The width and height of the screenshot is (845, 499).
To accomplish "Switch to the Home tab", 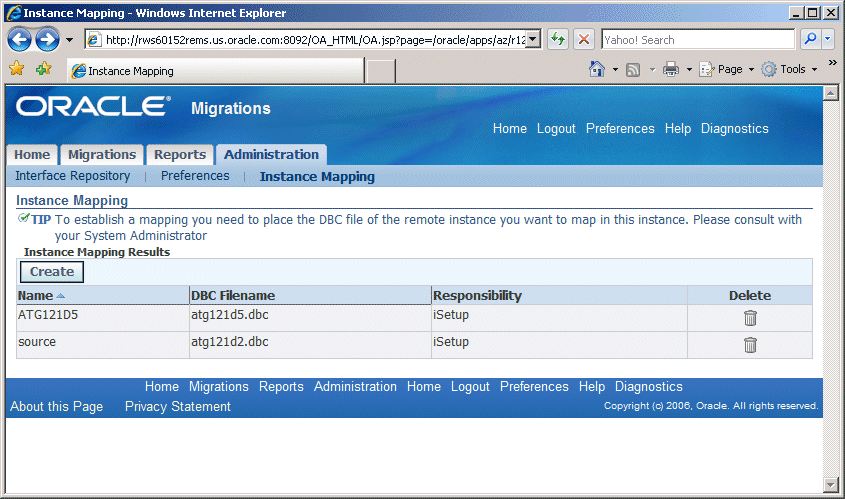I will (32, 155).
